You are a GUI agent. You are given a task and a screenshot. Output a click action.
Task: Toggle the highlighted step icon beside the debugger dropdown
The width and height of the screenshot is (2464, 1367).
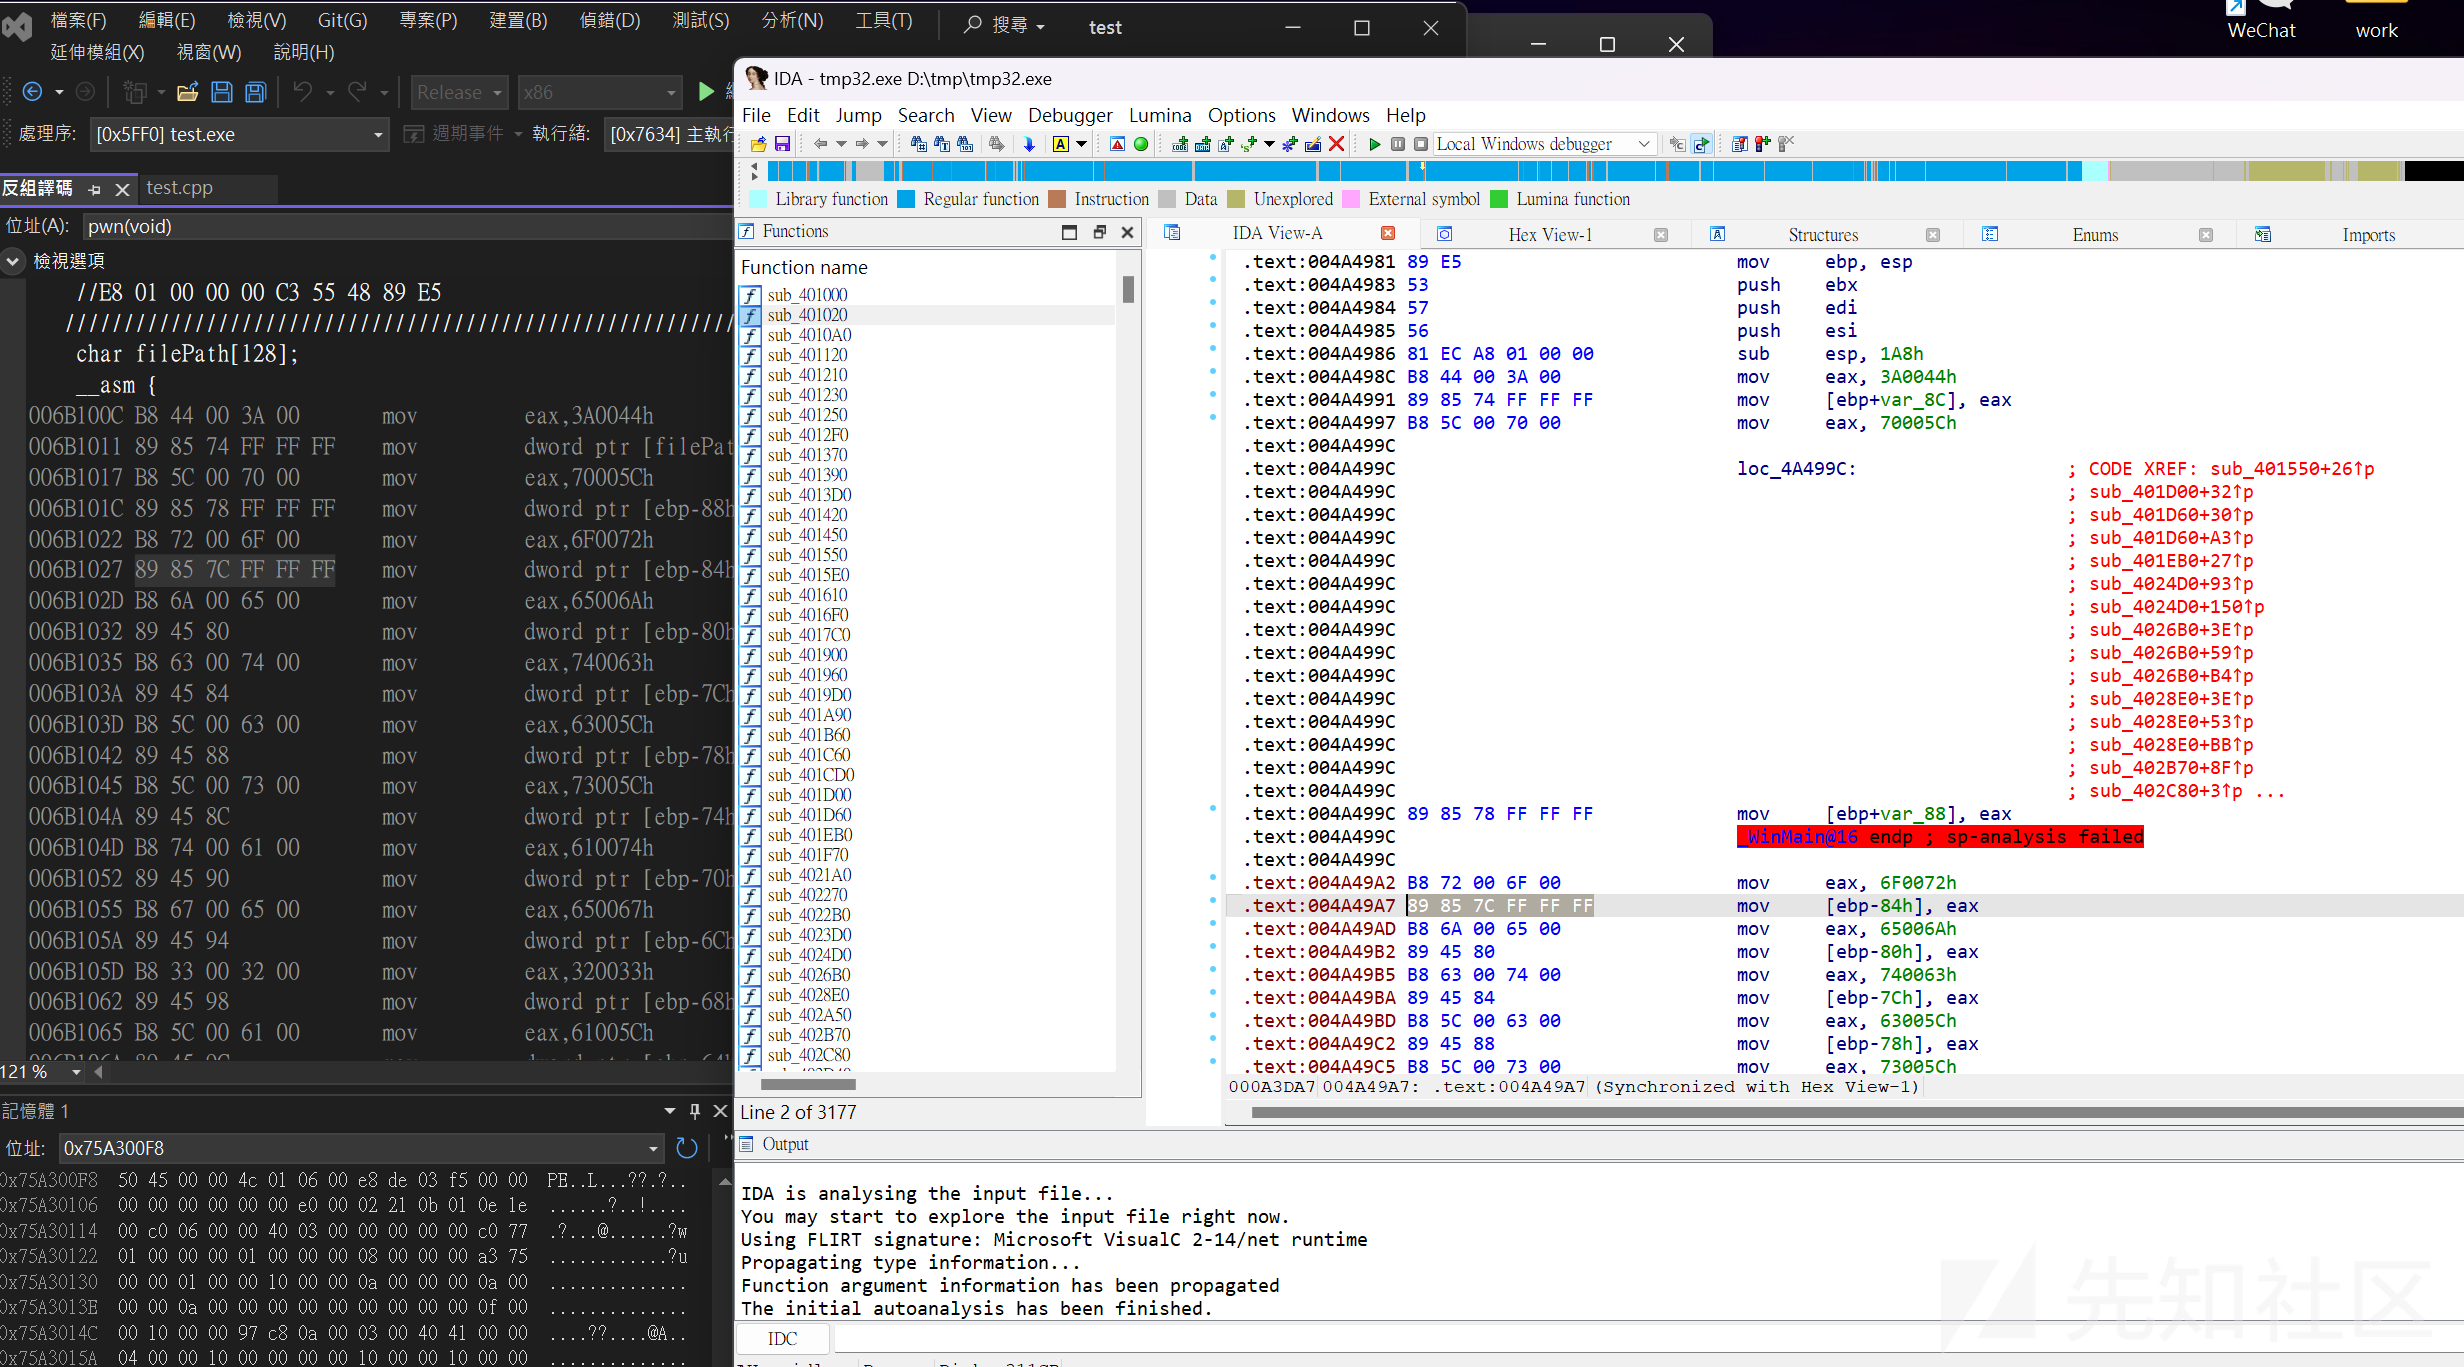pyautogui.click(x=1701, y=144)
